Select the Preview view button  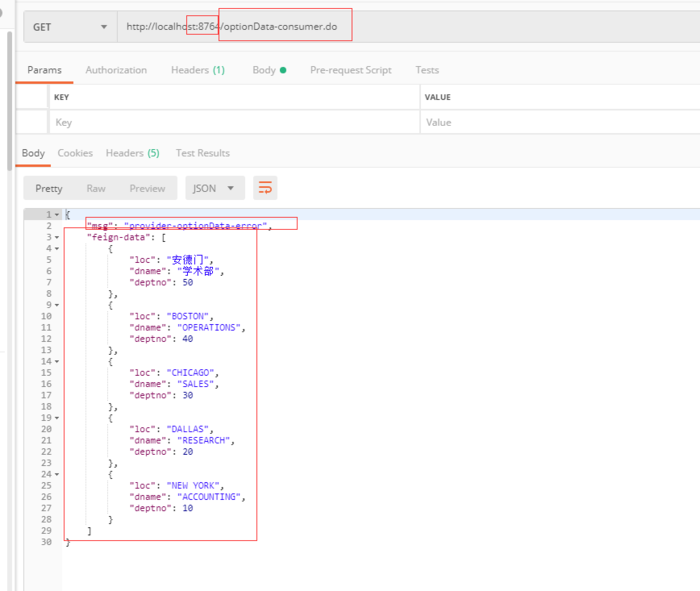click(x=147, y=188)
